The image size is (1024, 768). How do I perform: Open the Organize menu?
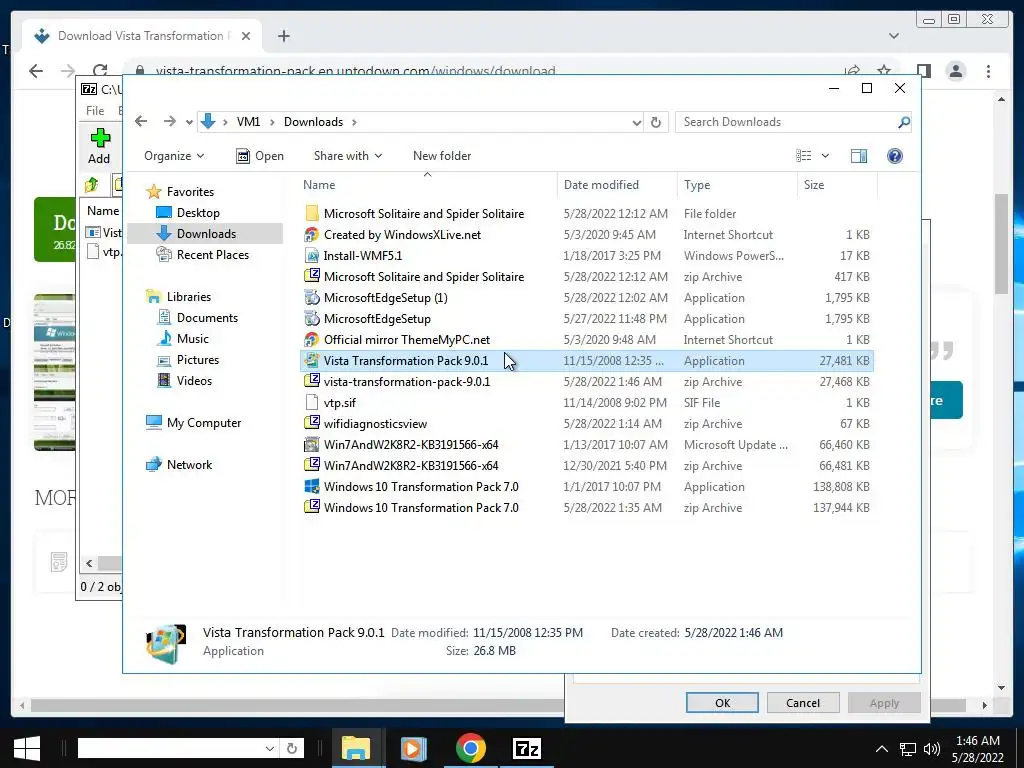(x=174, y=155)
